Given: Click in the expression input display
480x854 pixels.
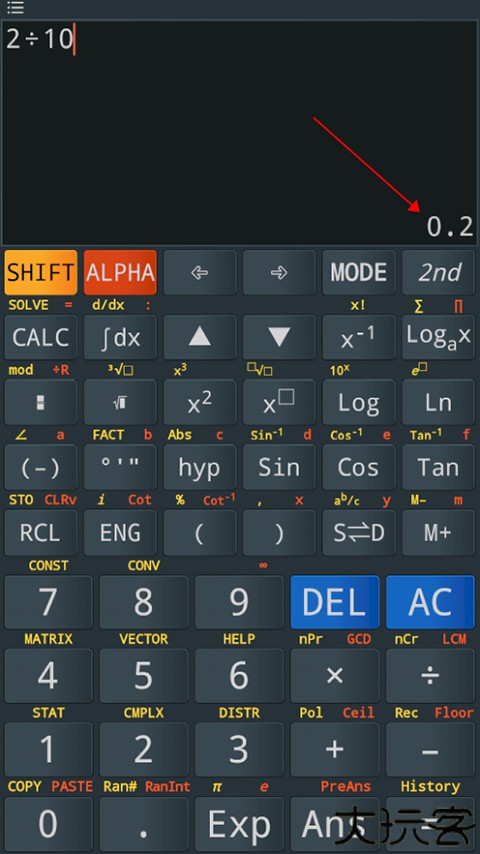Looking at the screenshot, I should click(x=240, y=132).
